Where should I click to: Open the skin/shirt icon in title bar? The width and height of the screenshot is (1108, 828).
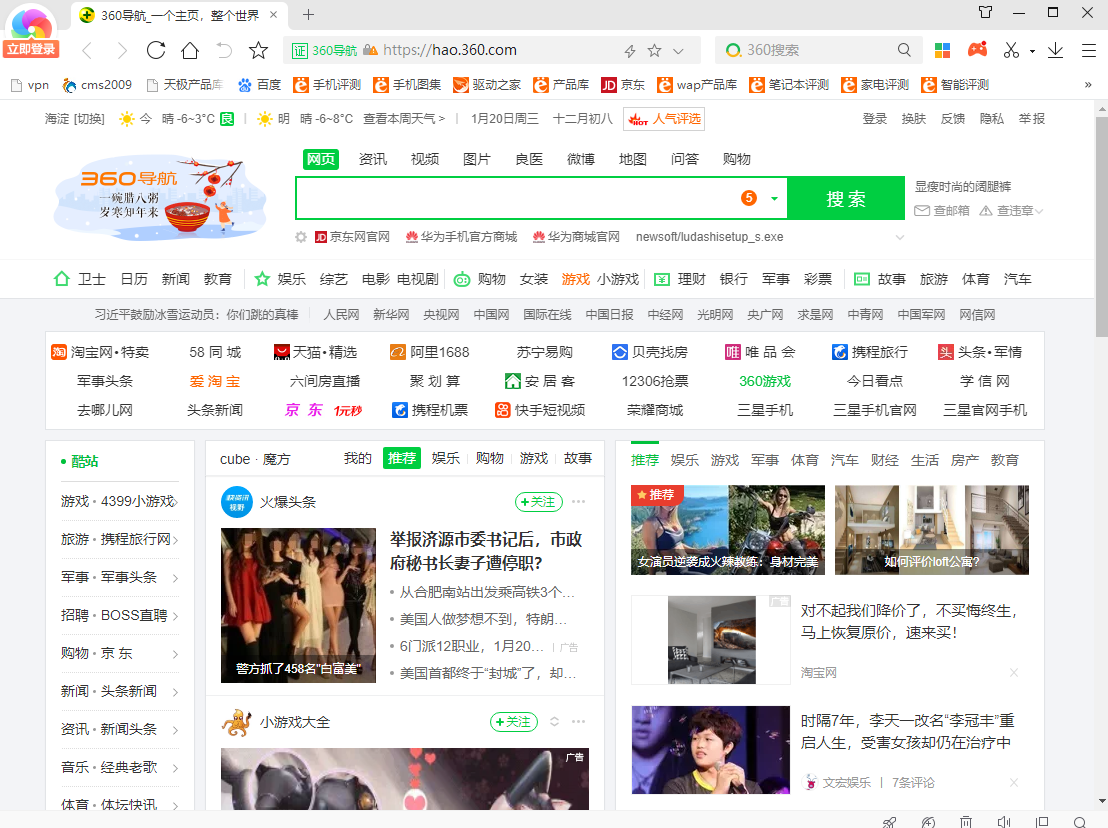point(985,12)
